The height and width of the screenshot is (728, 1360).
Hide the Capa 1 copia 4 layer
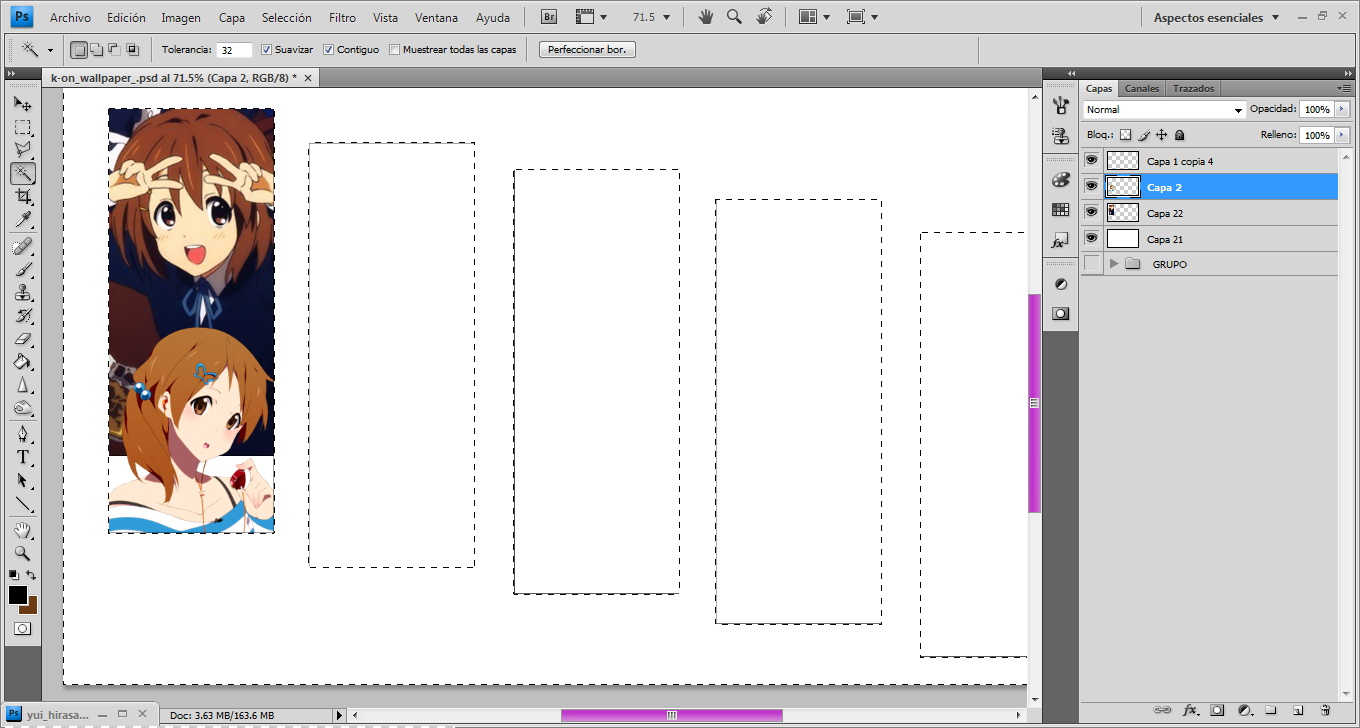point(1091,160)
